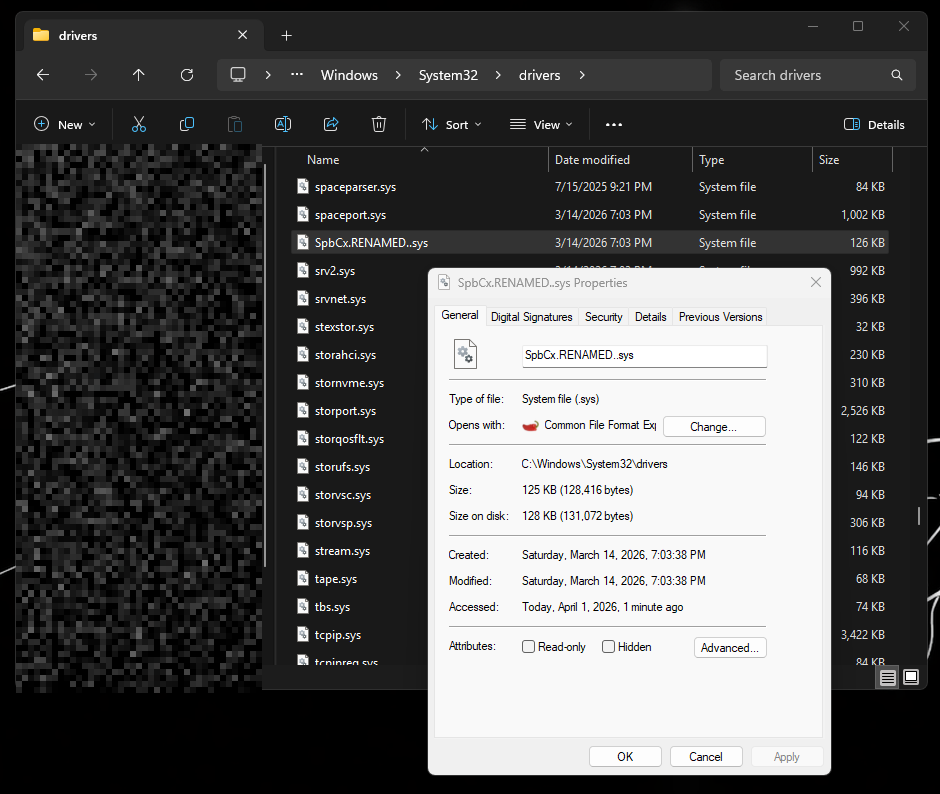Screen dimensions: 940x794
Task: Switch to Digital Signatures tab
Action: [x=531, y=316]
